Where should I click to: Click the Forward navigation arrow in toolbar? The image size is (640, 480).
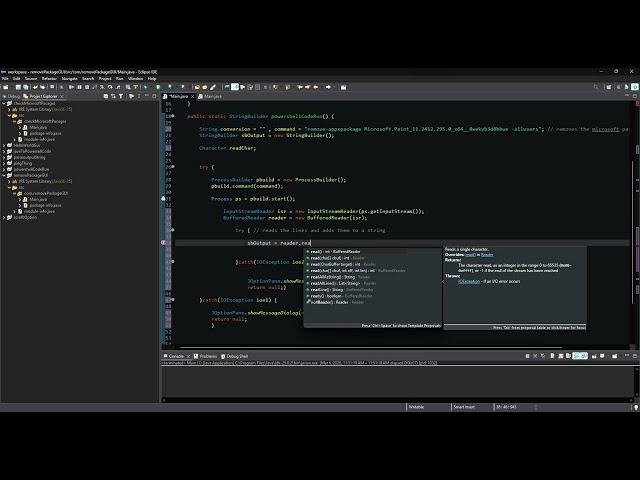[328, 87]
